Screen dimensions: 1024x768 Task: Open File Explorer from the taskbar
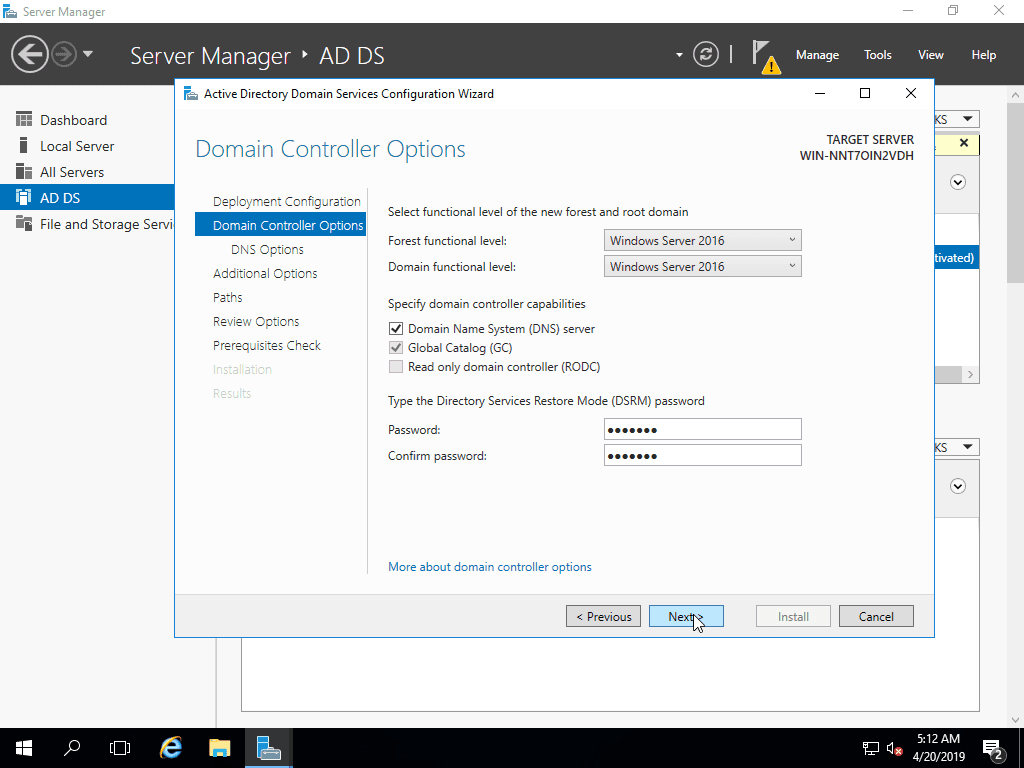[x=220, y=748]
